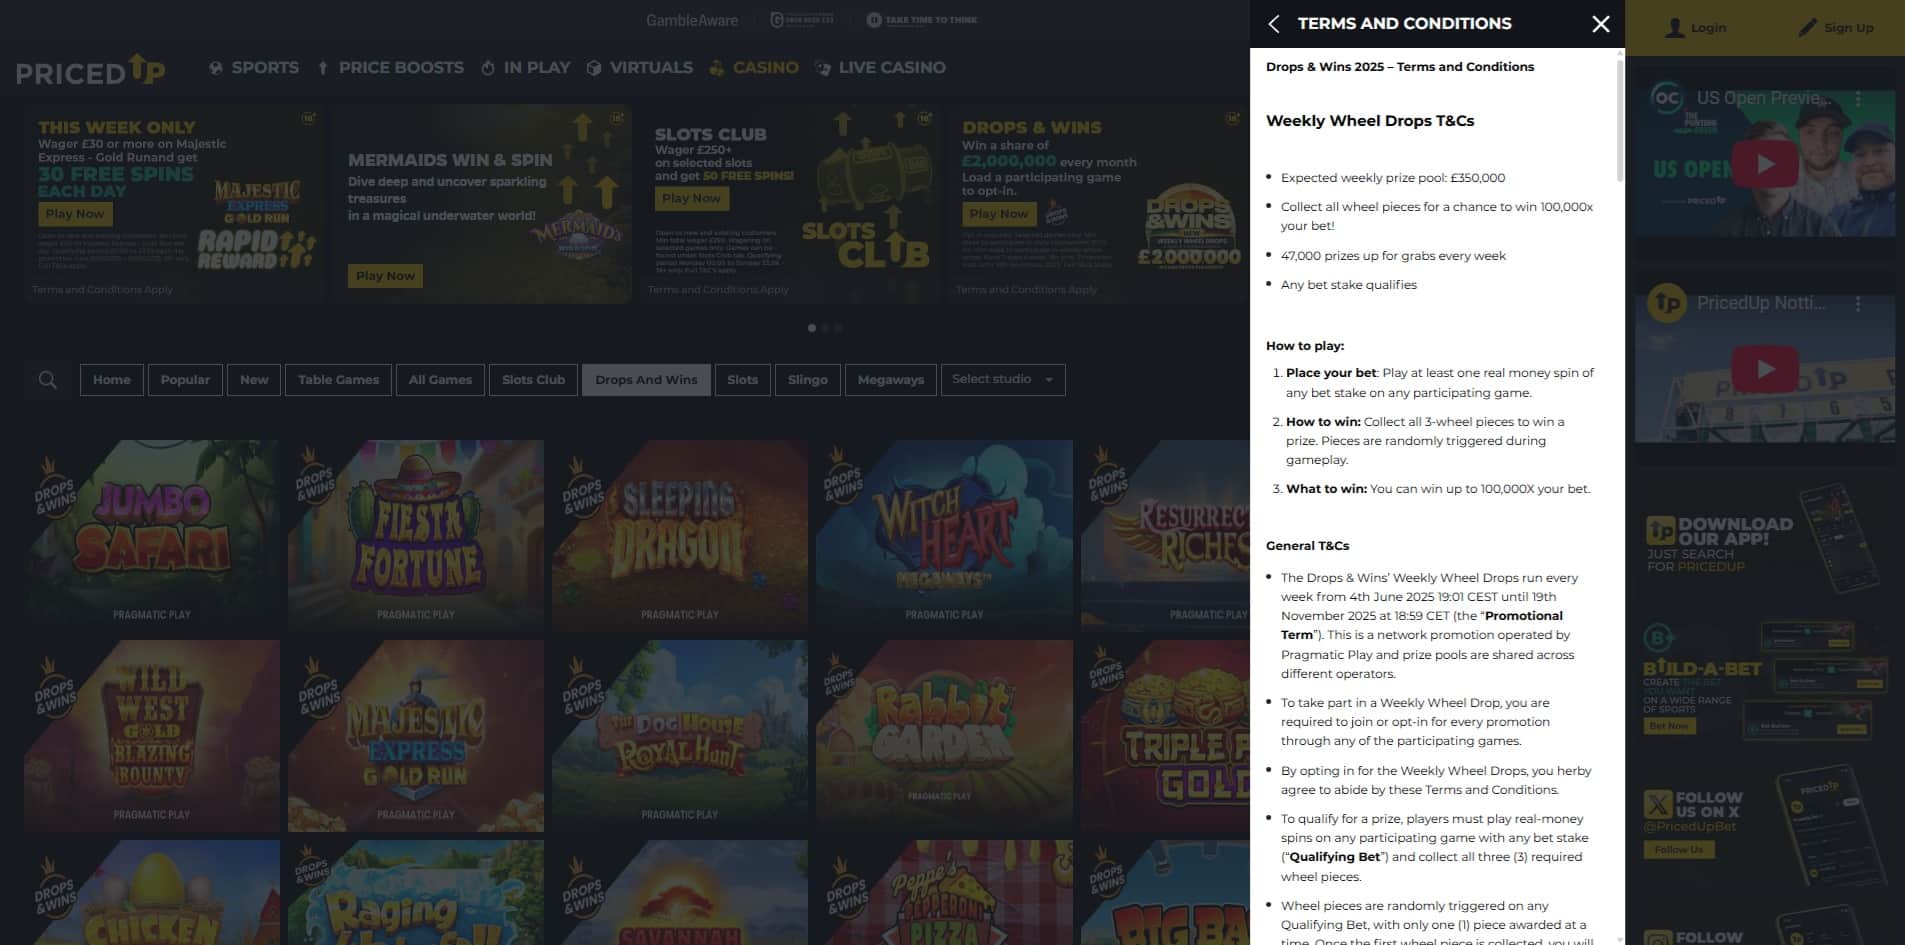1905x945 pixels.
Task: Click the search magnifier icon
Action: click(x=47, y=380)
